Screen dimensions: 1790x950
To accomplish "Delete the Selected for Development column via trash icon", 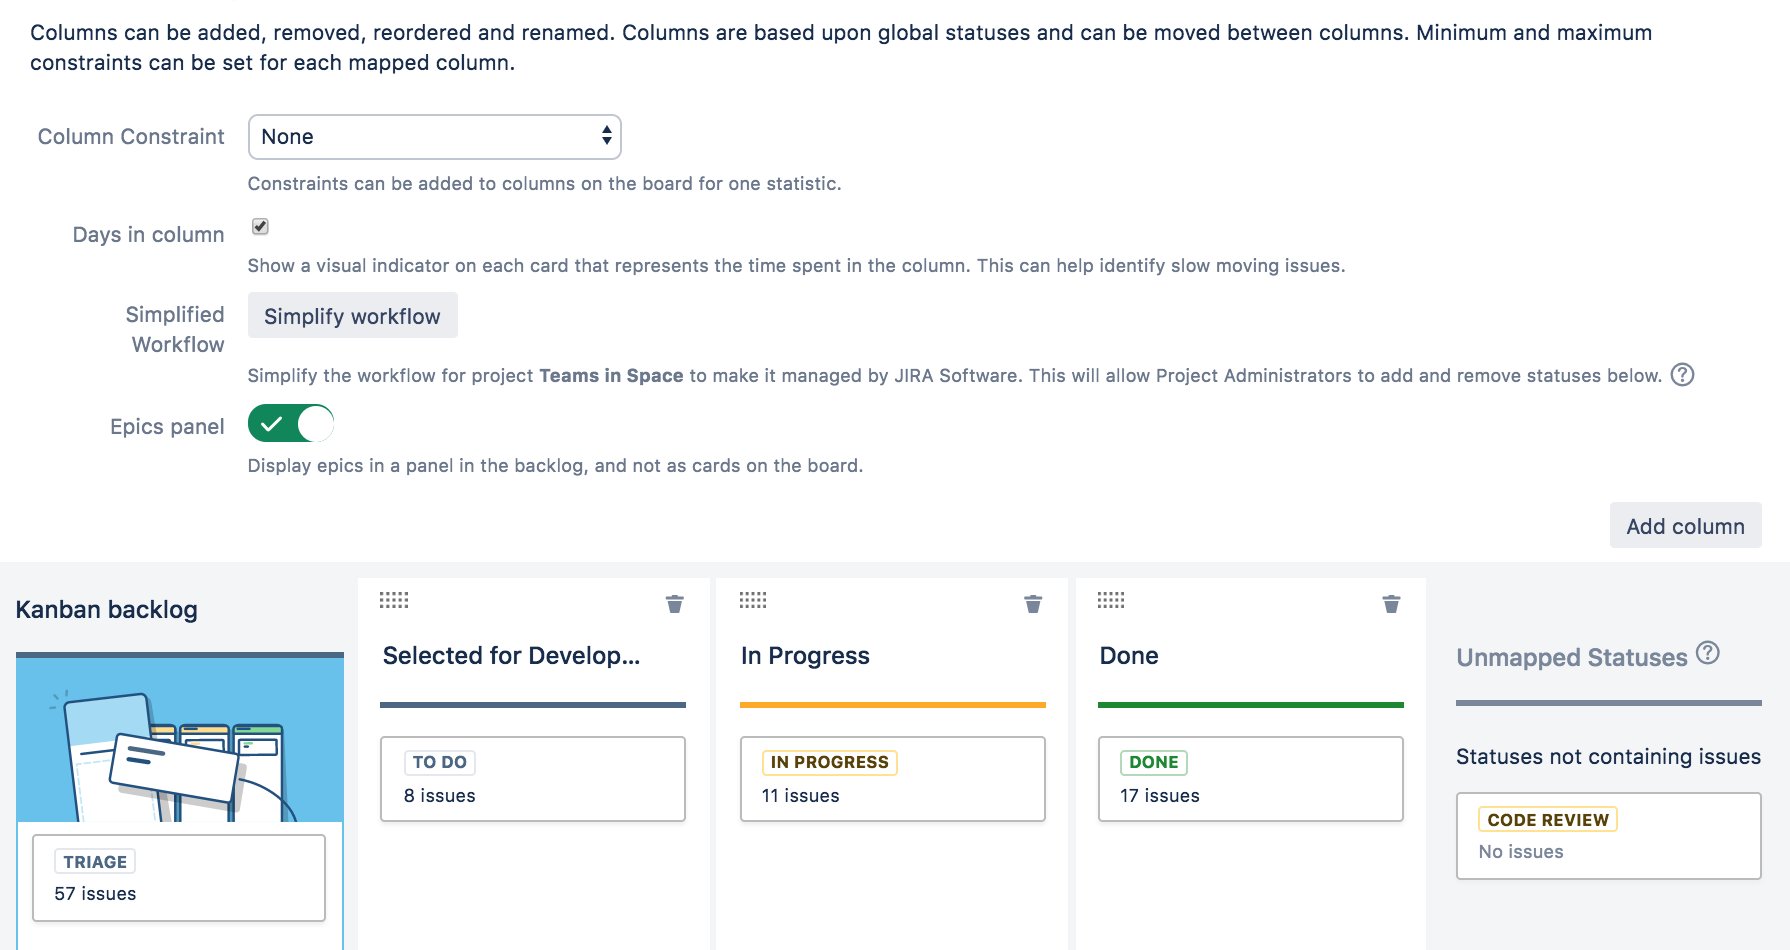I will pos(675,604).
